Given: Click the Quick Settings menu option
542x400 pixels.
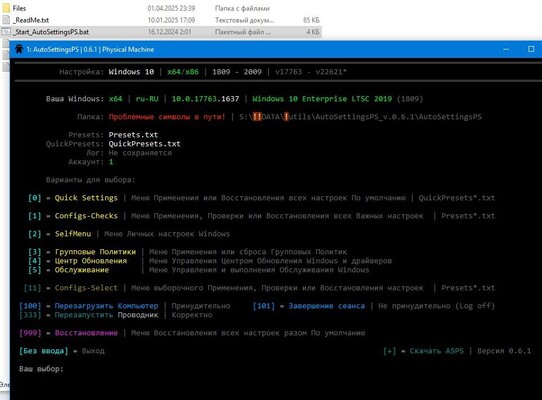Looking at the screenshot, I should point(86,198).
